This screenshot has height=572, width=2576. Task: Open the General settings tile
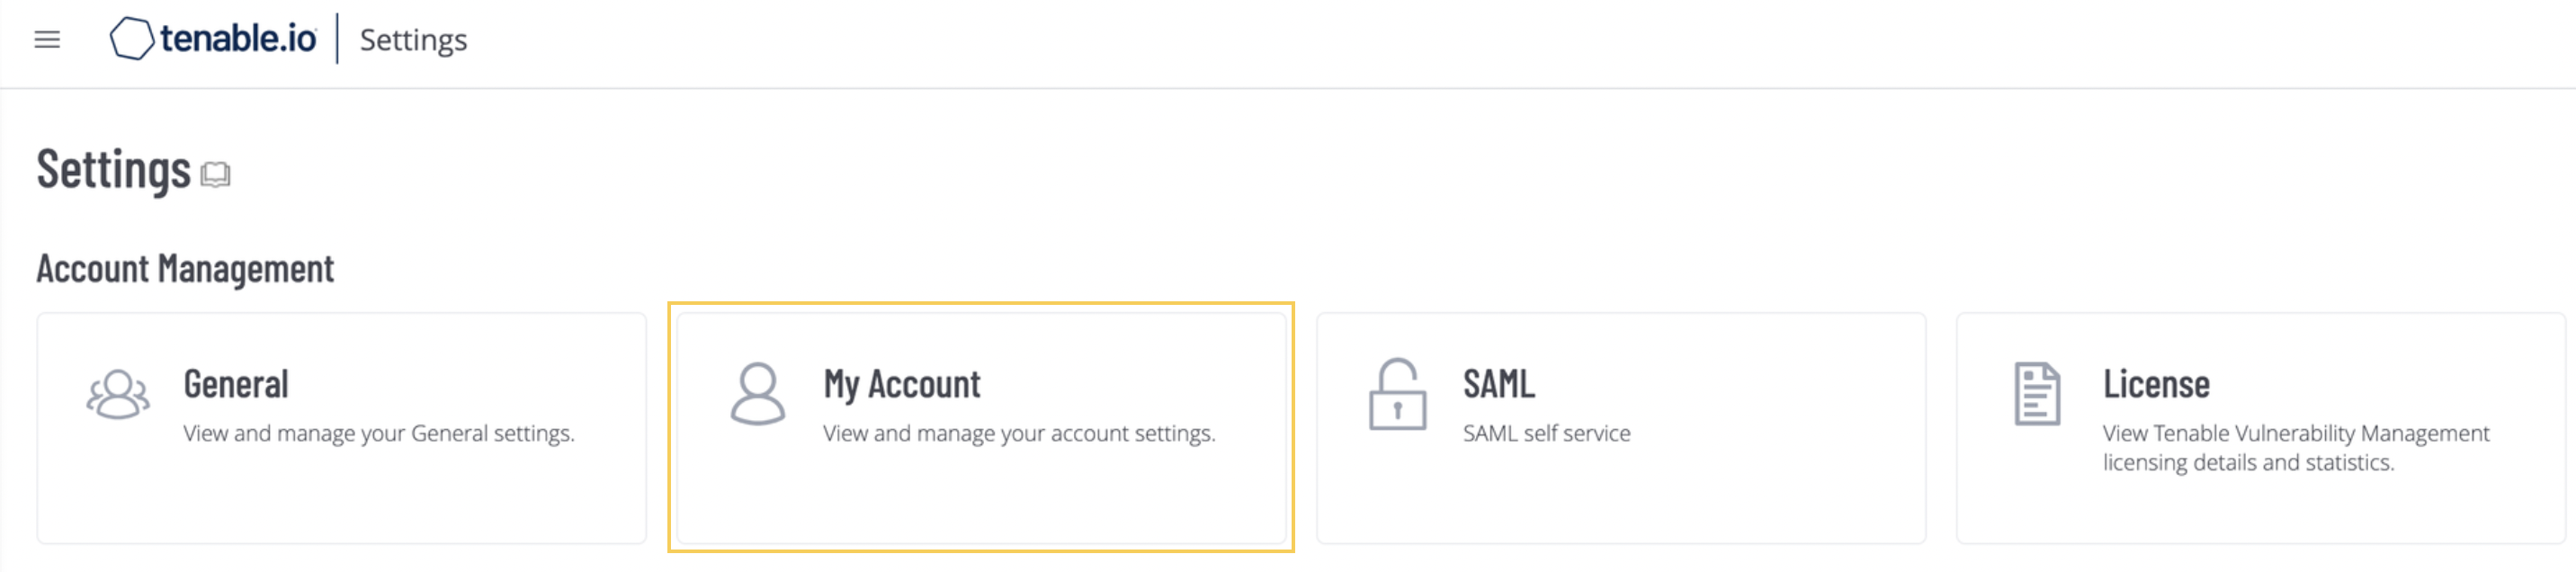342,428
